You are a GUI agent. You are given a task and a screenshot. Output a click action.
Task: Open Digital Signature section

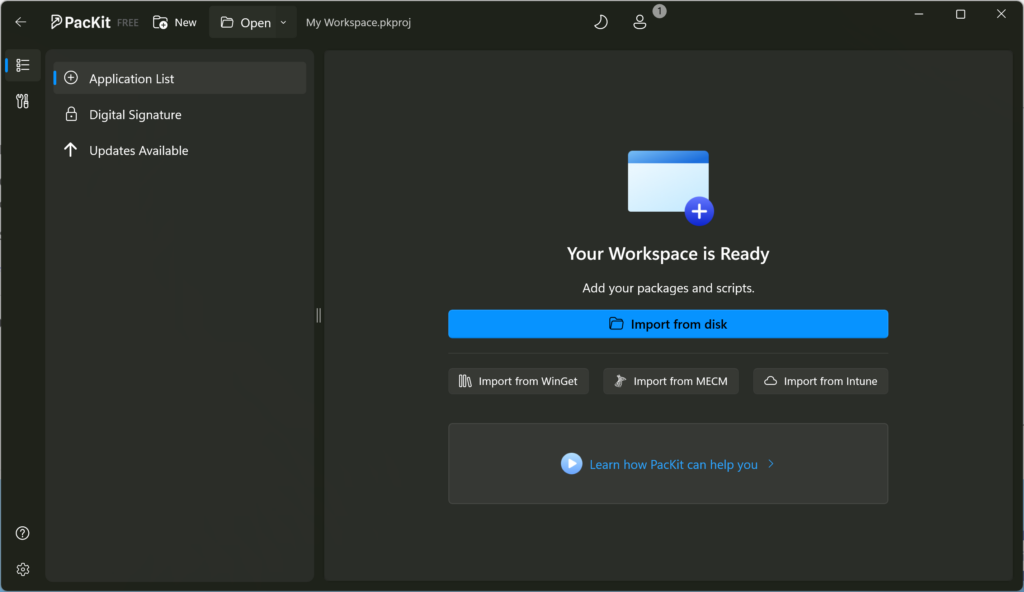point(180,114)
